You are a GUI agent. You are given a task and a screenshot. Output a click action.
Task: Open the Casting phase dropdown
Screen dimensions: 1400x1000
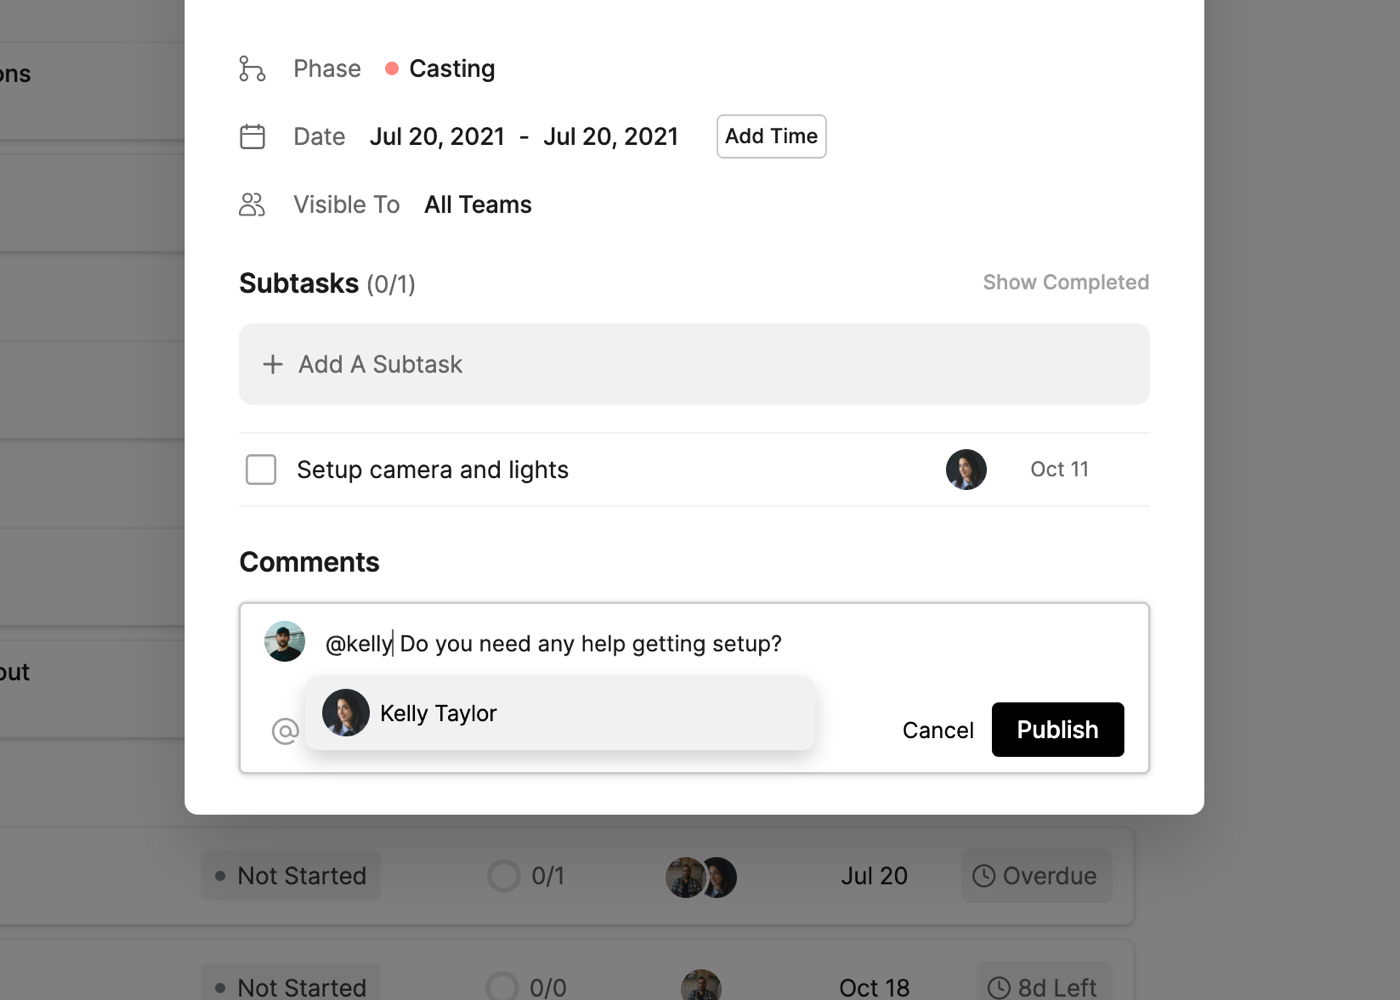(441, 69)
